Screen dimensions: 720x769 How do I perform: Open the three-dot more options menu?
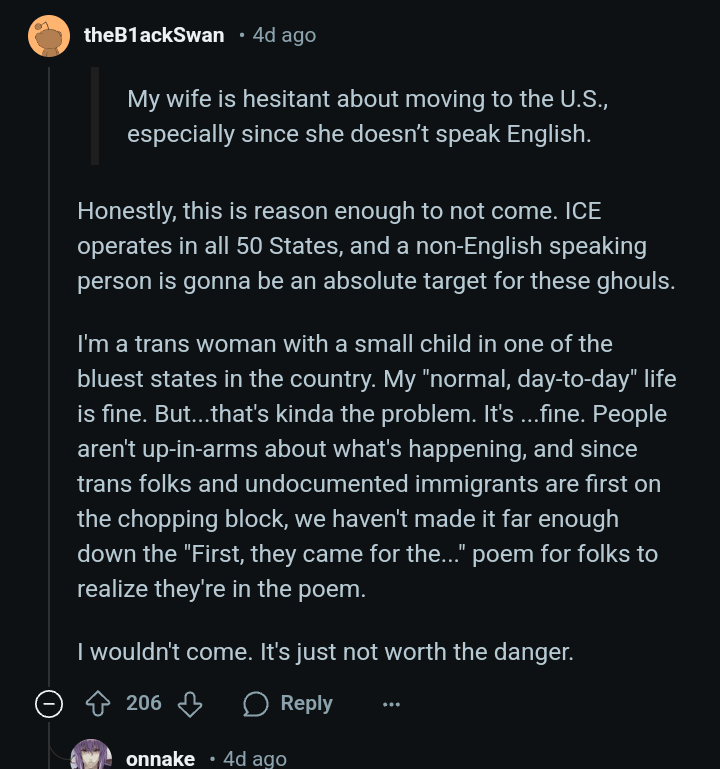(x=391, y=704)
